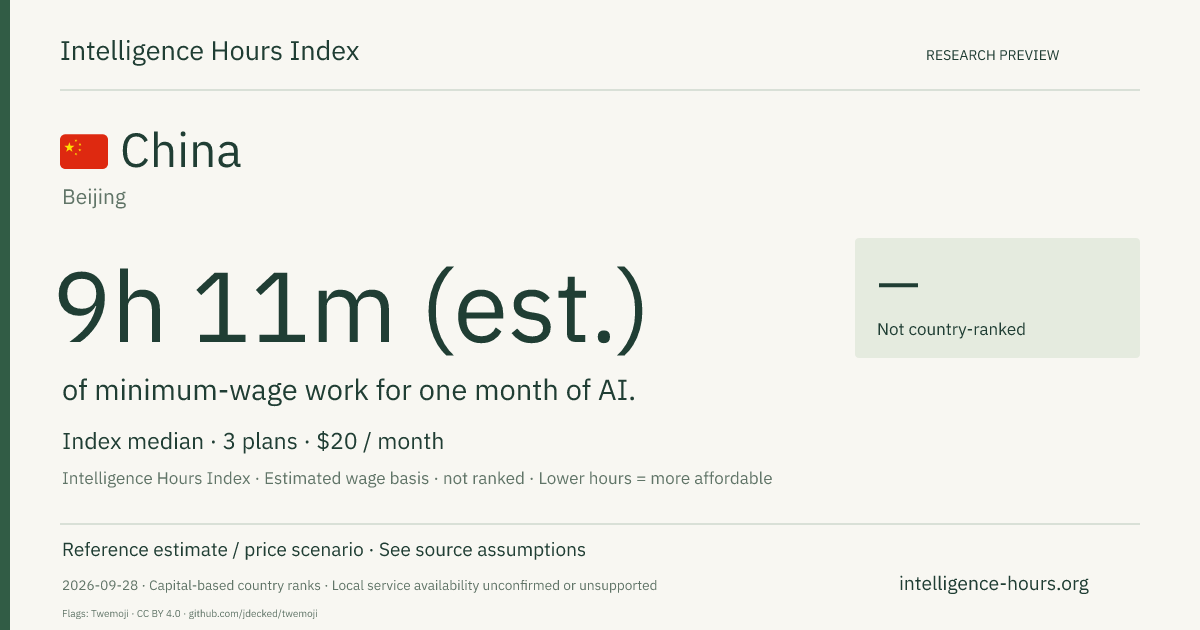This screenshot has width=1200, height=630.
Task: Click the dash icon in rank box
Action: pyautogui.click(x=897, y=285)
